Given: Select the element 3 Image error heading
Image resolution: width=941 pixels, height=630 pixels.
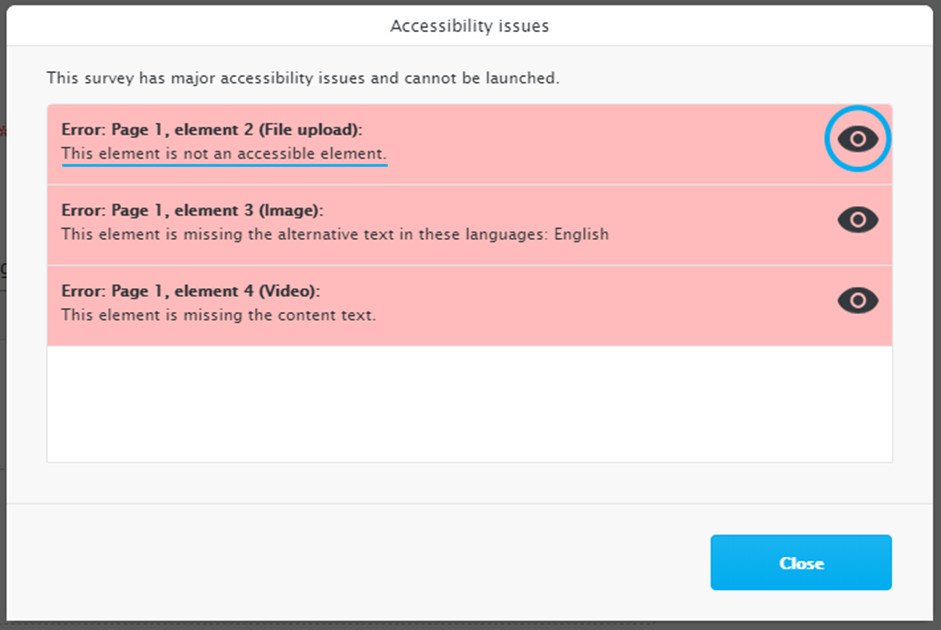Looking at the screenshot, I should click(x=192, y=211).
